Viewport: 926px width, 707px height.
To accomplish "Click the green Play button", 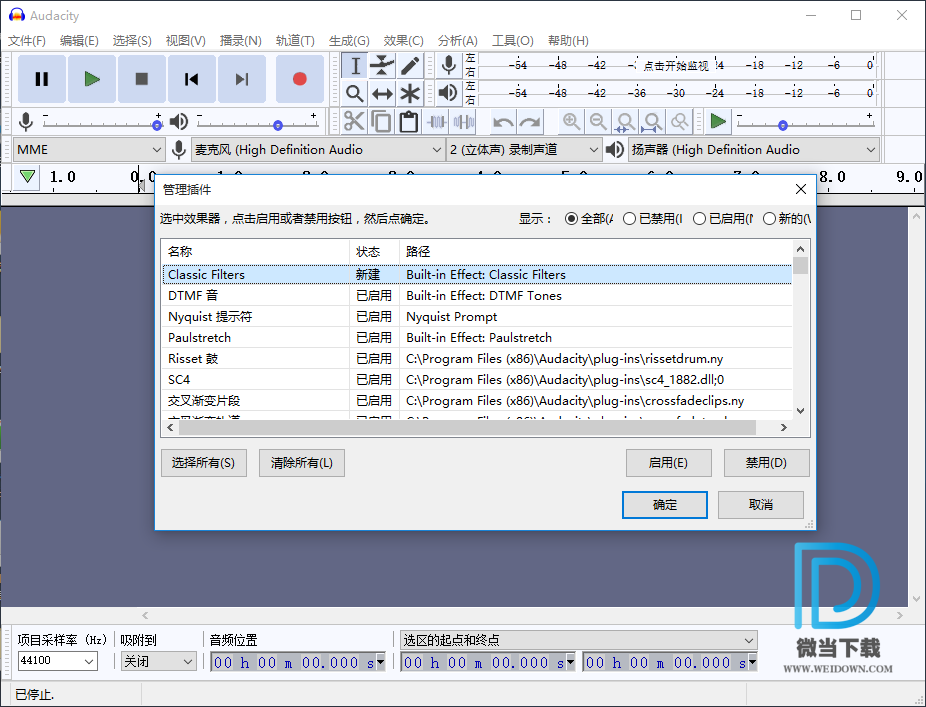I will (92, 79).
